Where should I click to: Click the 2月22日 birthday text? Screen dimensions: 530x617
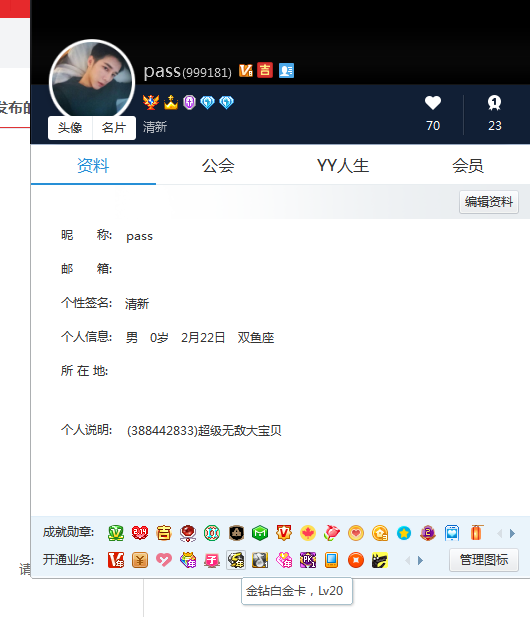tap(203, 338)
